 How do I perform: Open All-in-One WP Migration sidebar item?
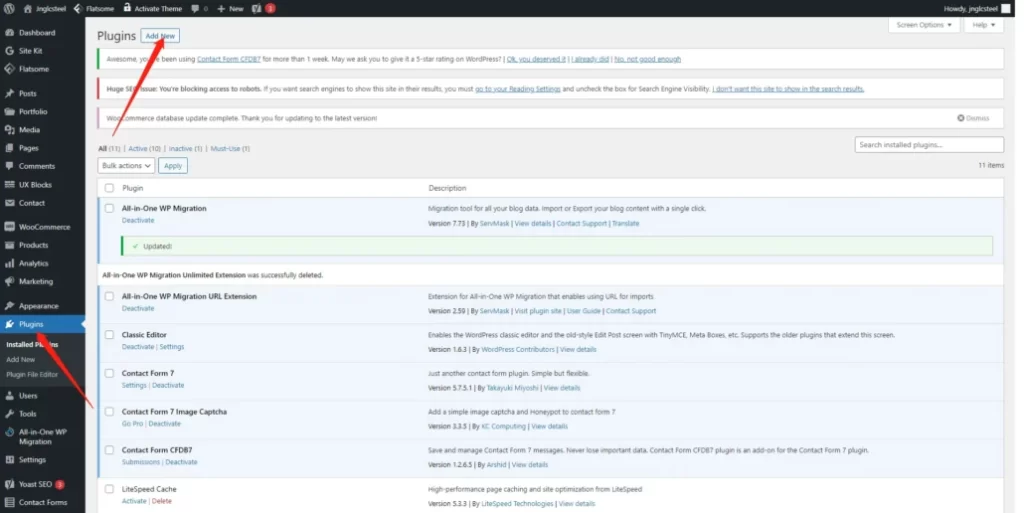pyautogui.click(x=42, y=437)
